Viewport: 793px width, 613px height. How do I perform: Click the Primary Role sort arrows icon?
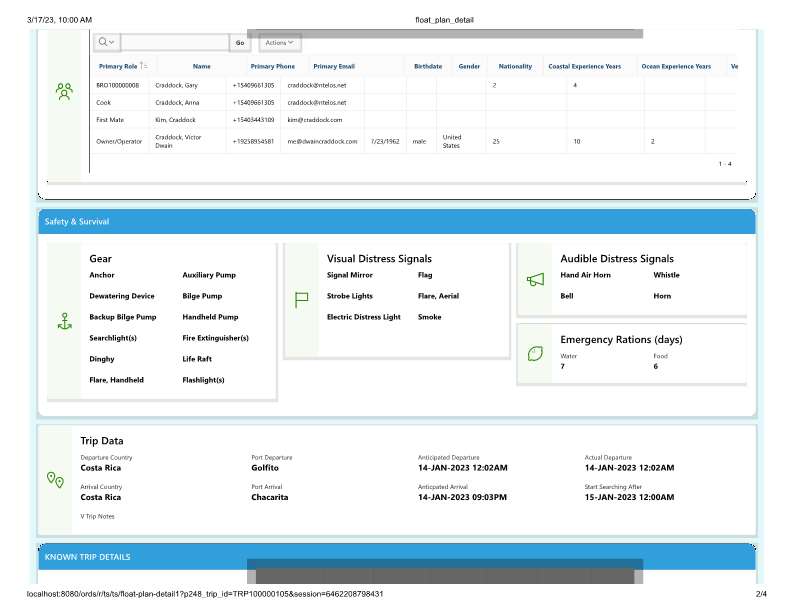pyautogui.click(x=144, y=66)
